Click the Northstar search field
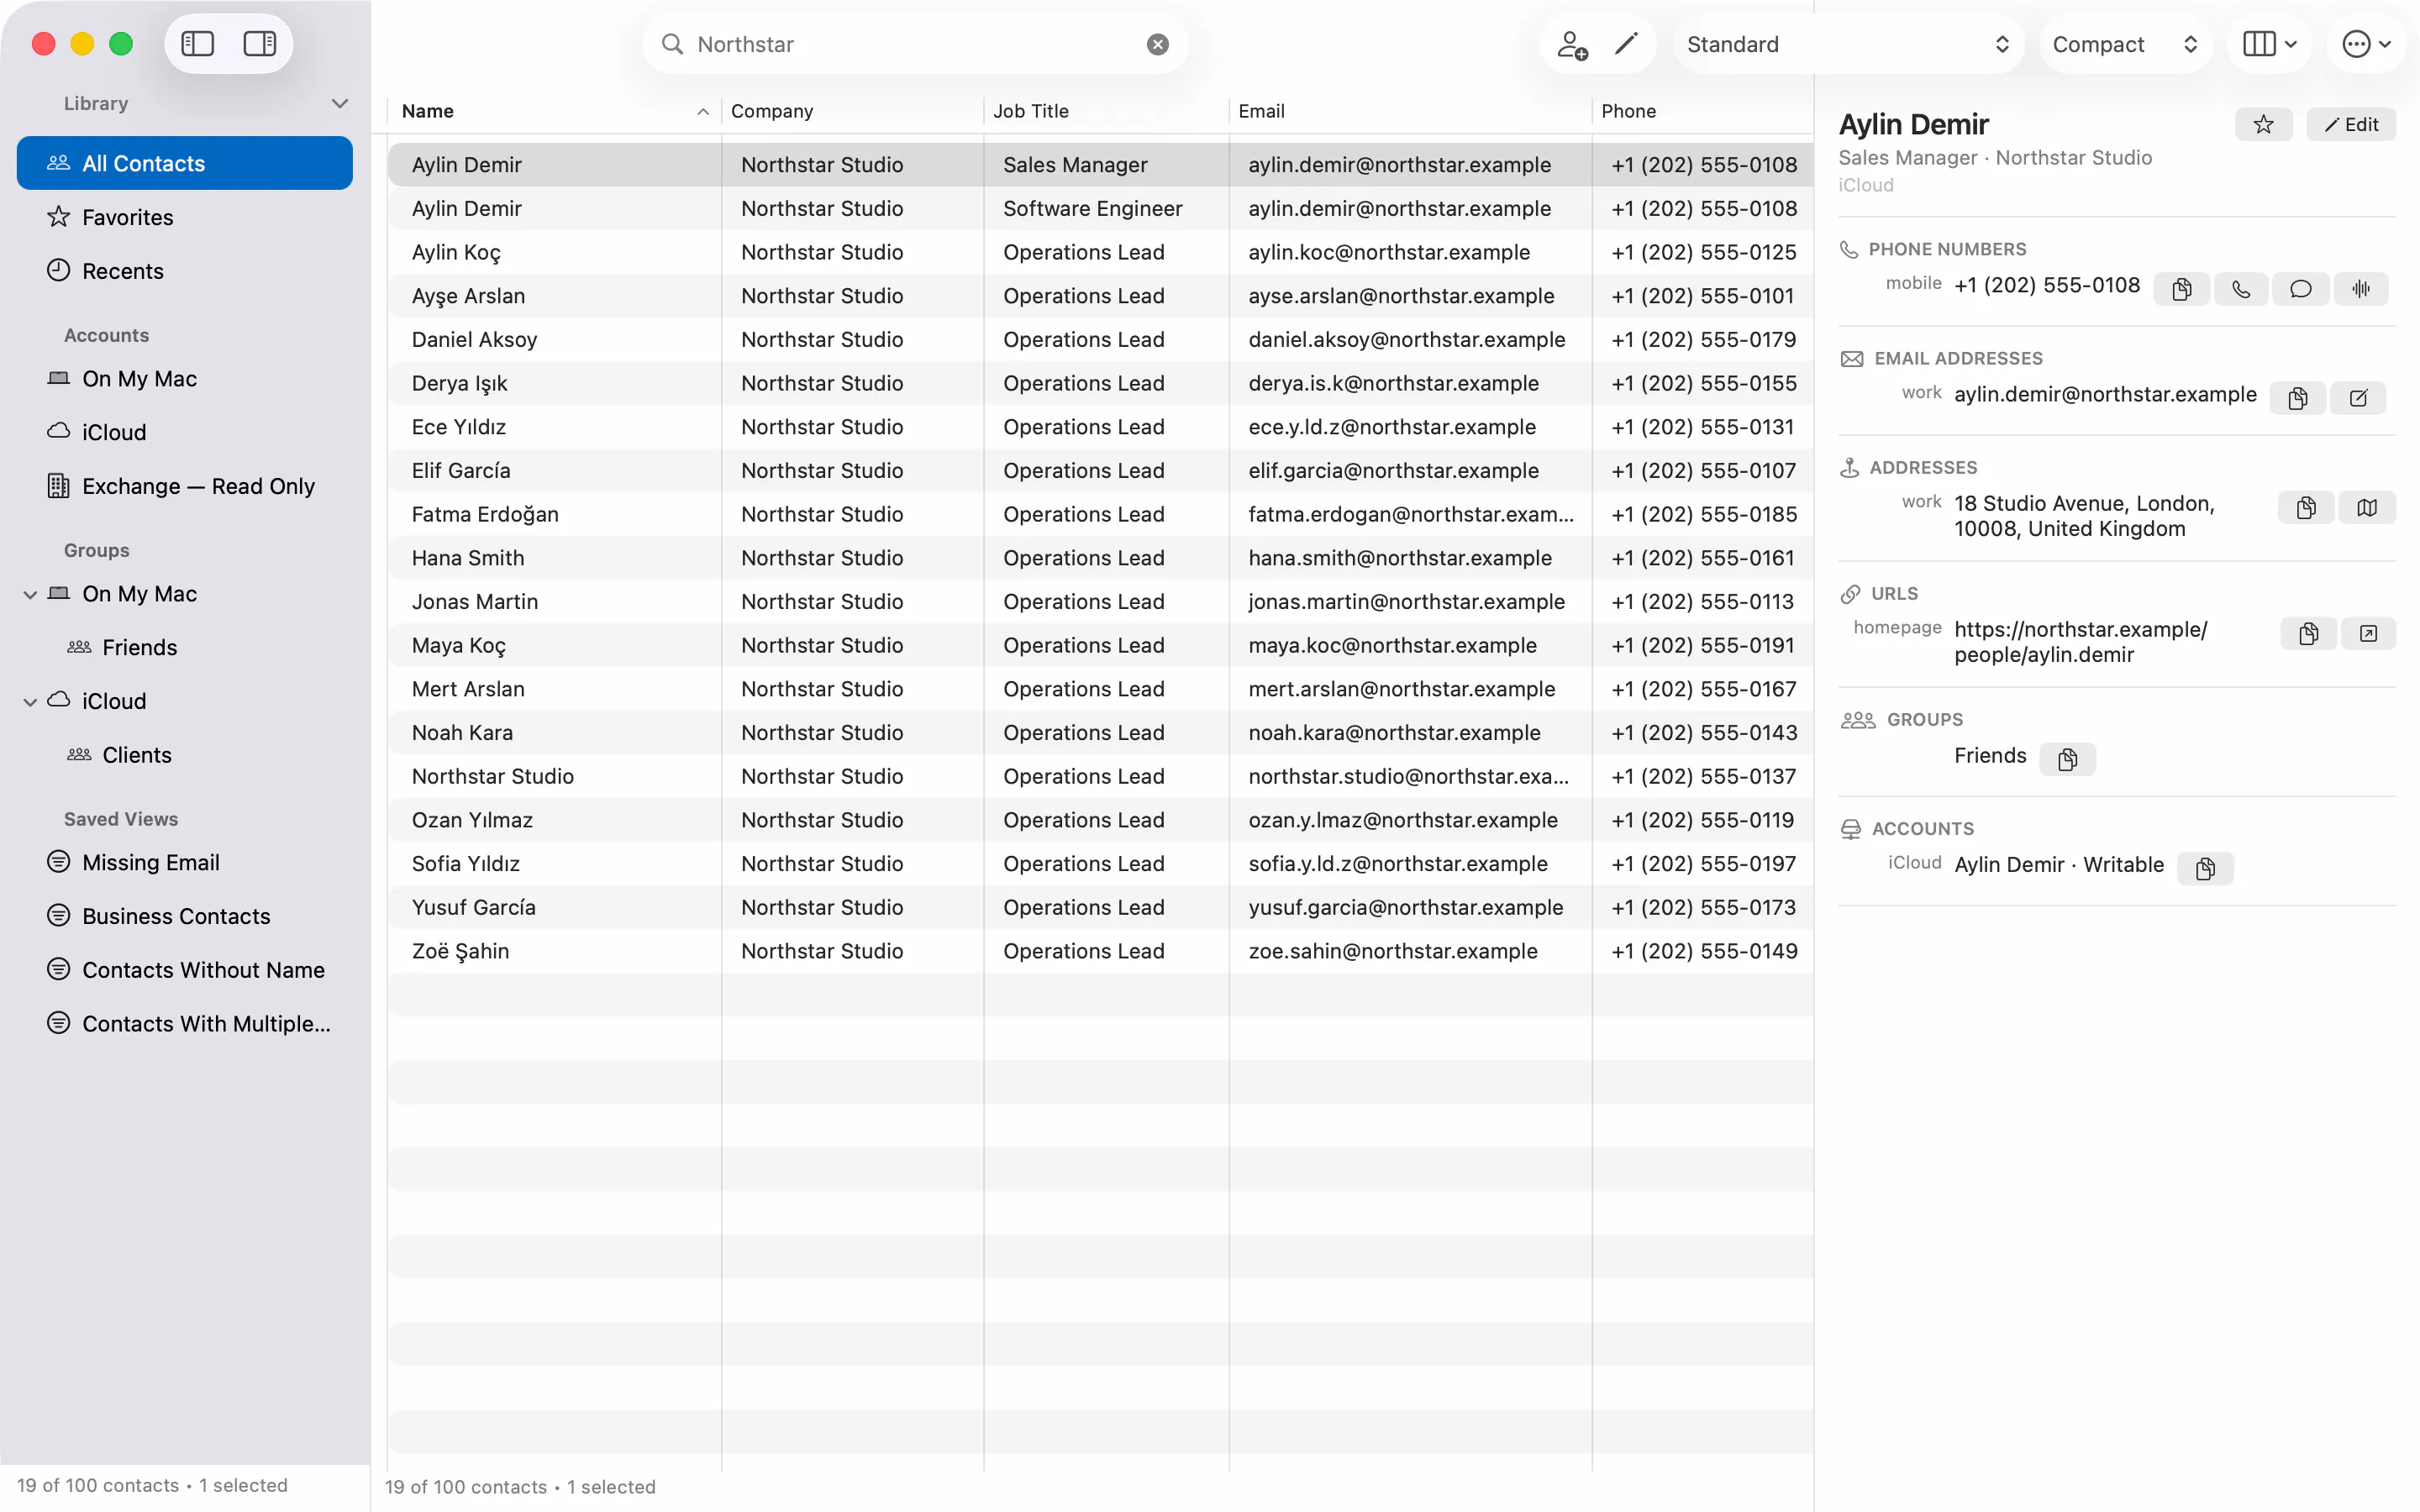 point(915,44)
